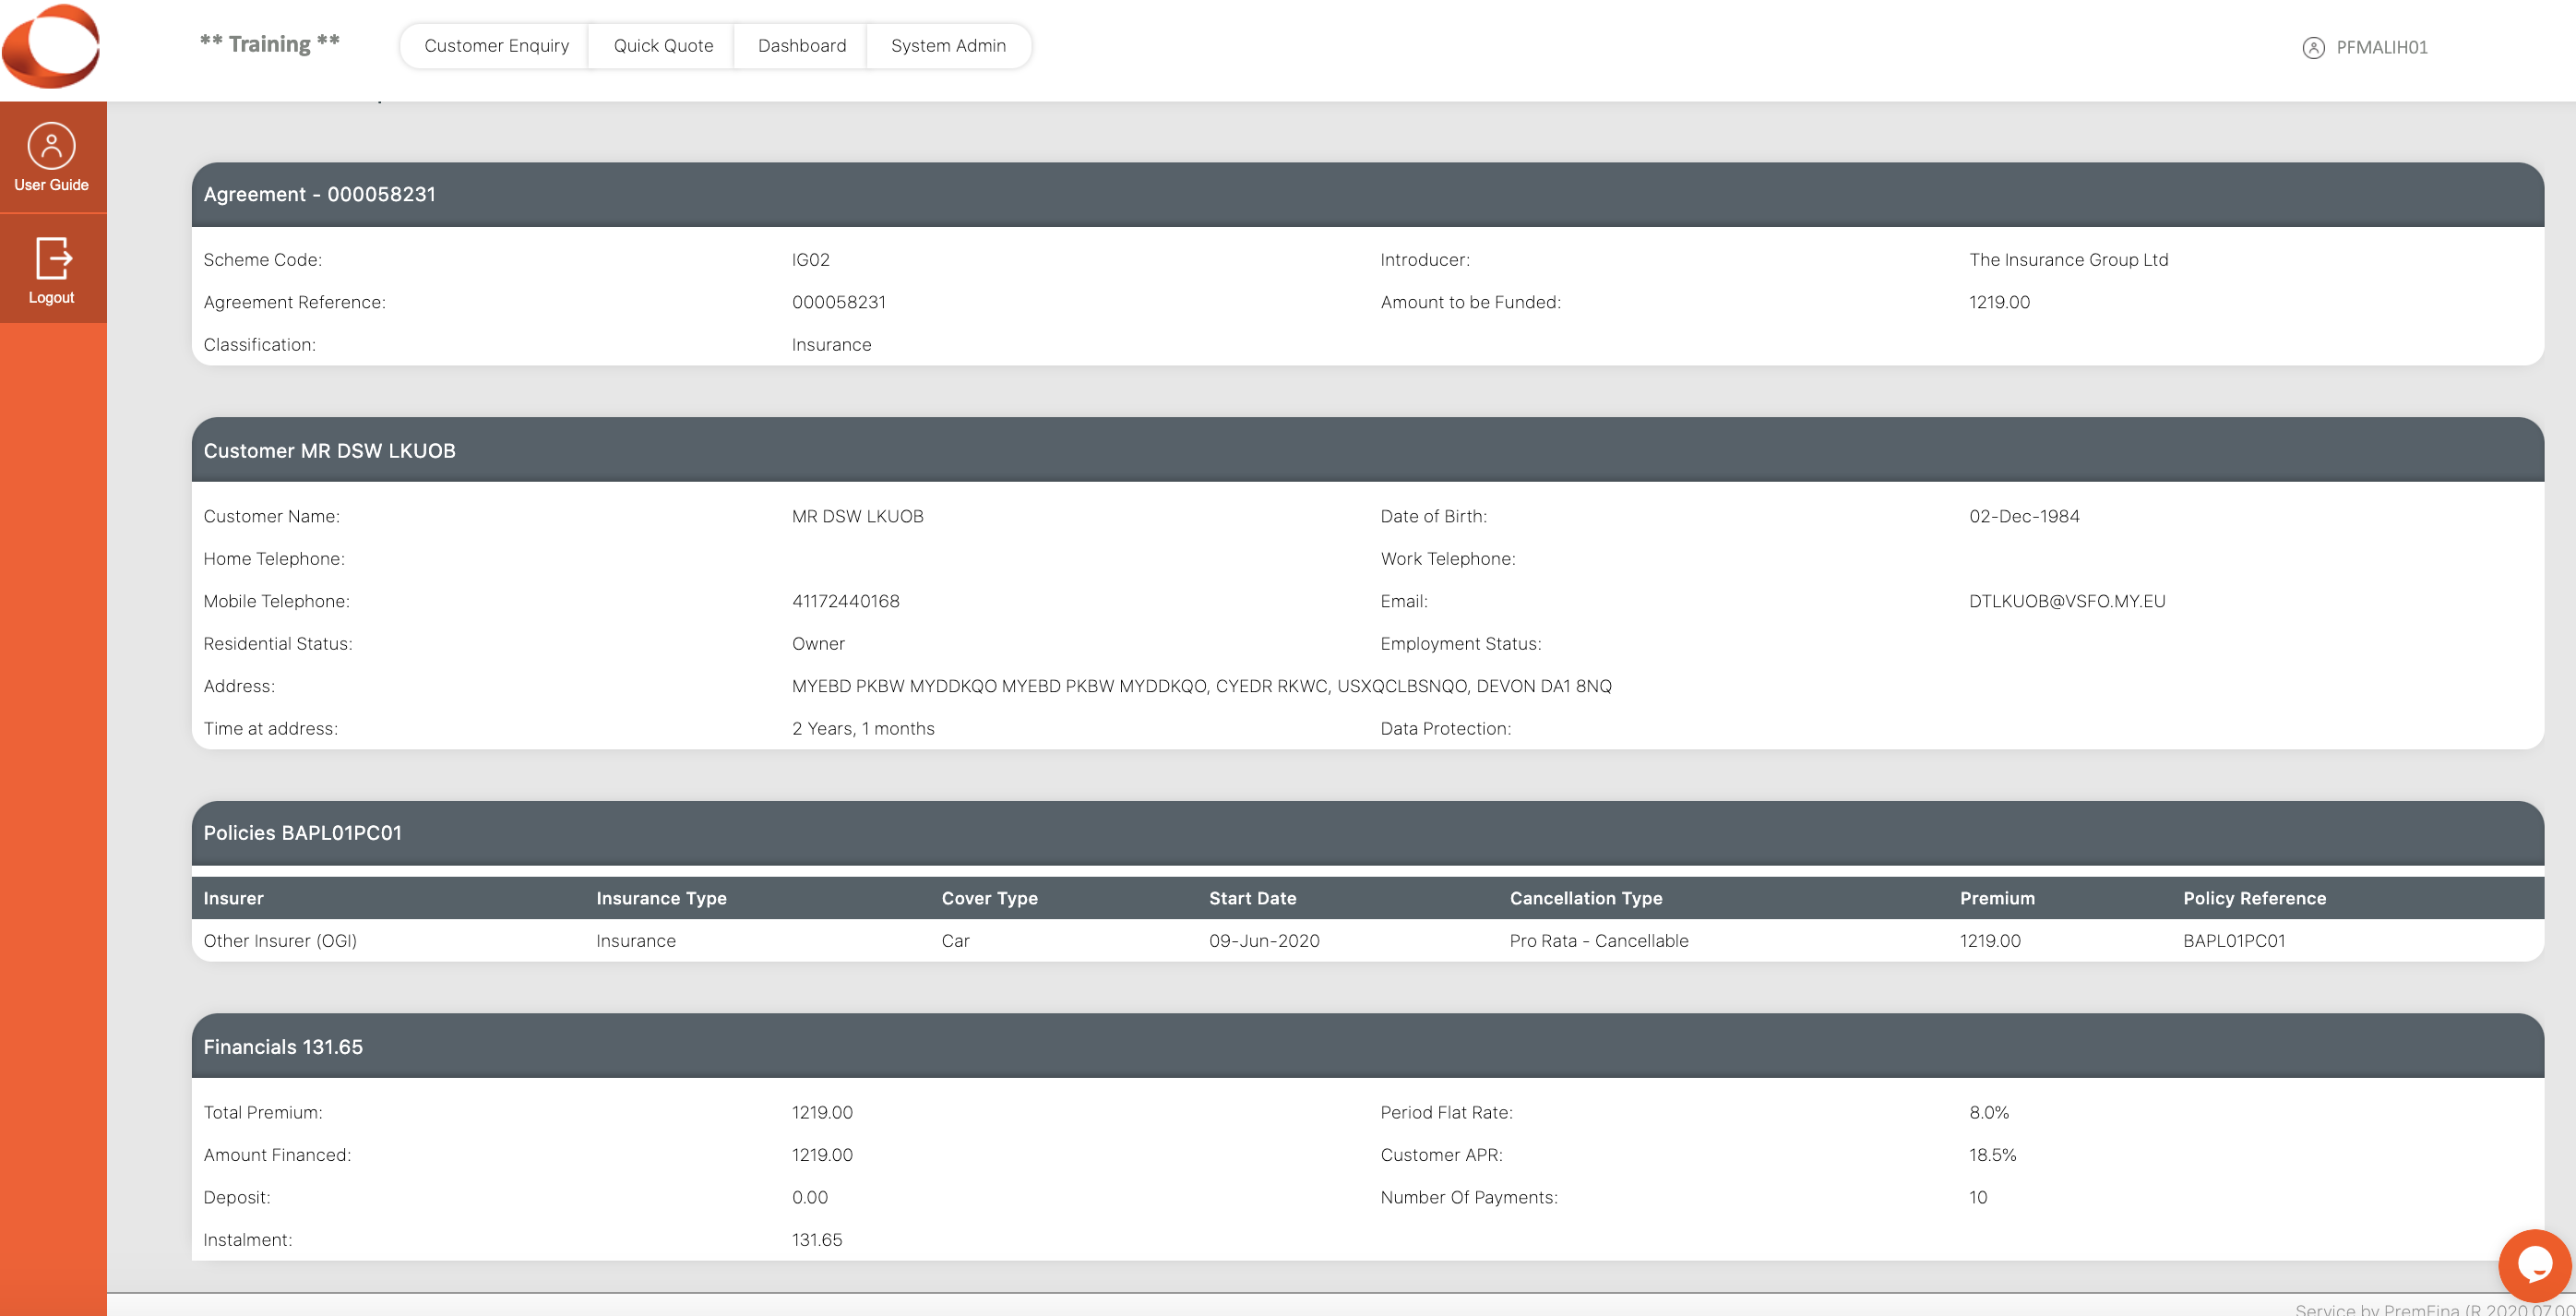Click the ** Training ** environment label
Viewport: 2576px width, 1316px height.
tap(269, 44)
